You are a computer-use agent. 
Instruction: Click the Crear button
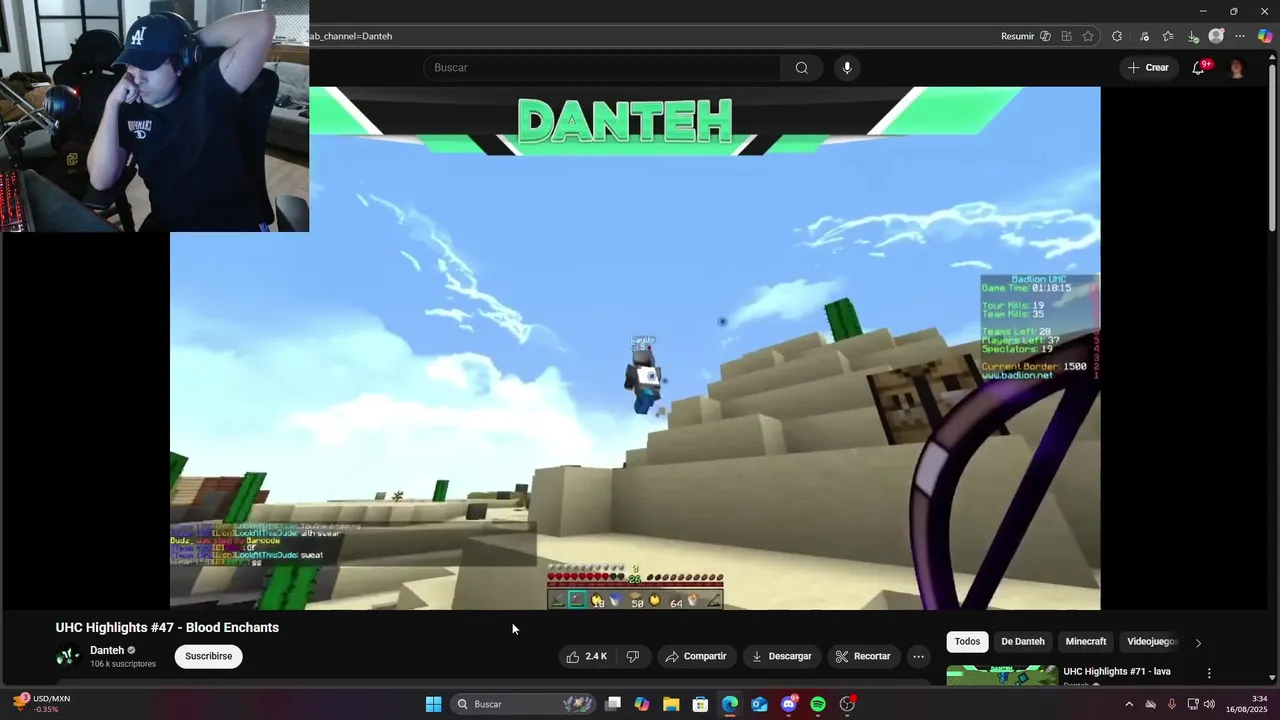(1148, 68)
